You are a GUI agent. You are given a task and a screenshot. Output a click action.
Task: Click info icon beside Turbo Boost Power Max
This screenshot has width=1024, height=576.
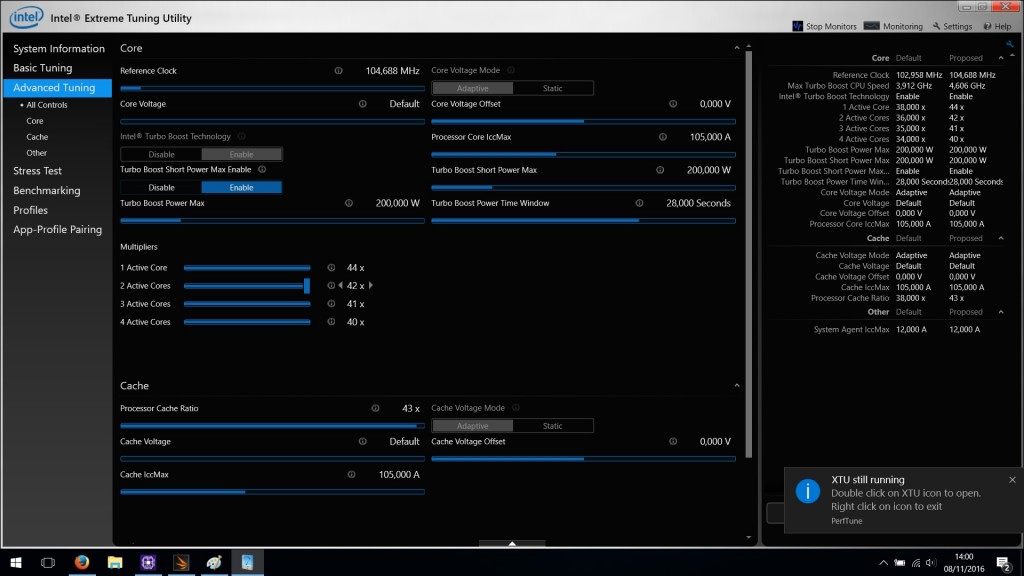coord(349,203)
